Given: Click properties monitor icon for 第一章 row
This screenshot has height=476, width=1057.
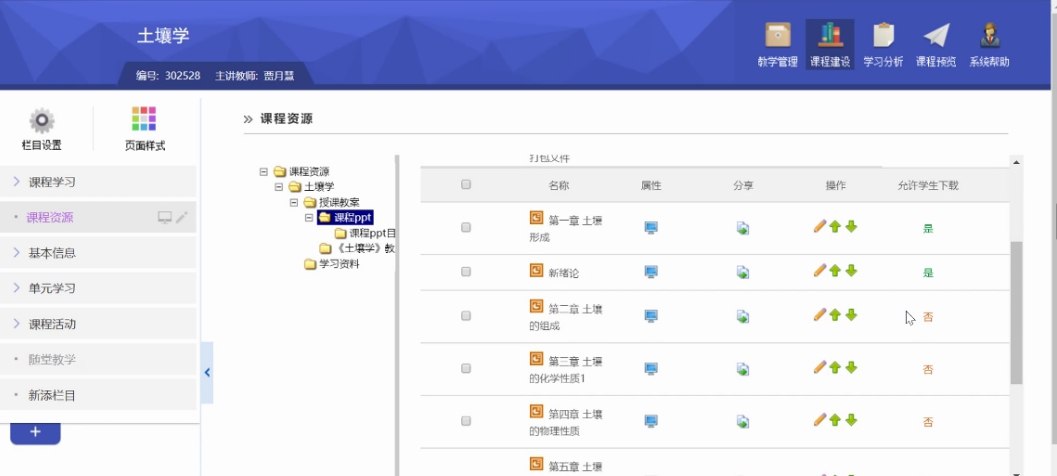Looking at the screenshot, I should pos(651,228).
